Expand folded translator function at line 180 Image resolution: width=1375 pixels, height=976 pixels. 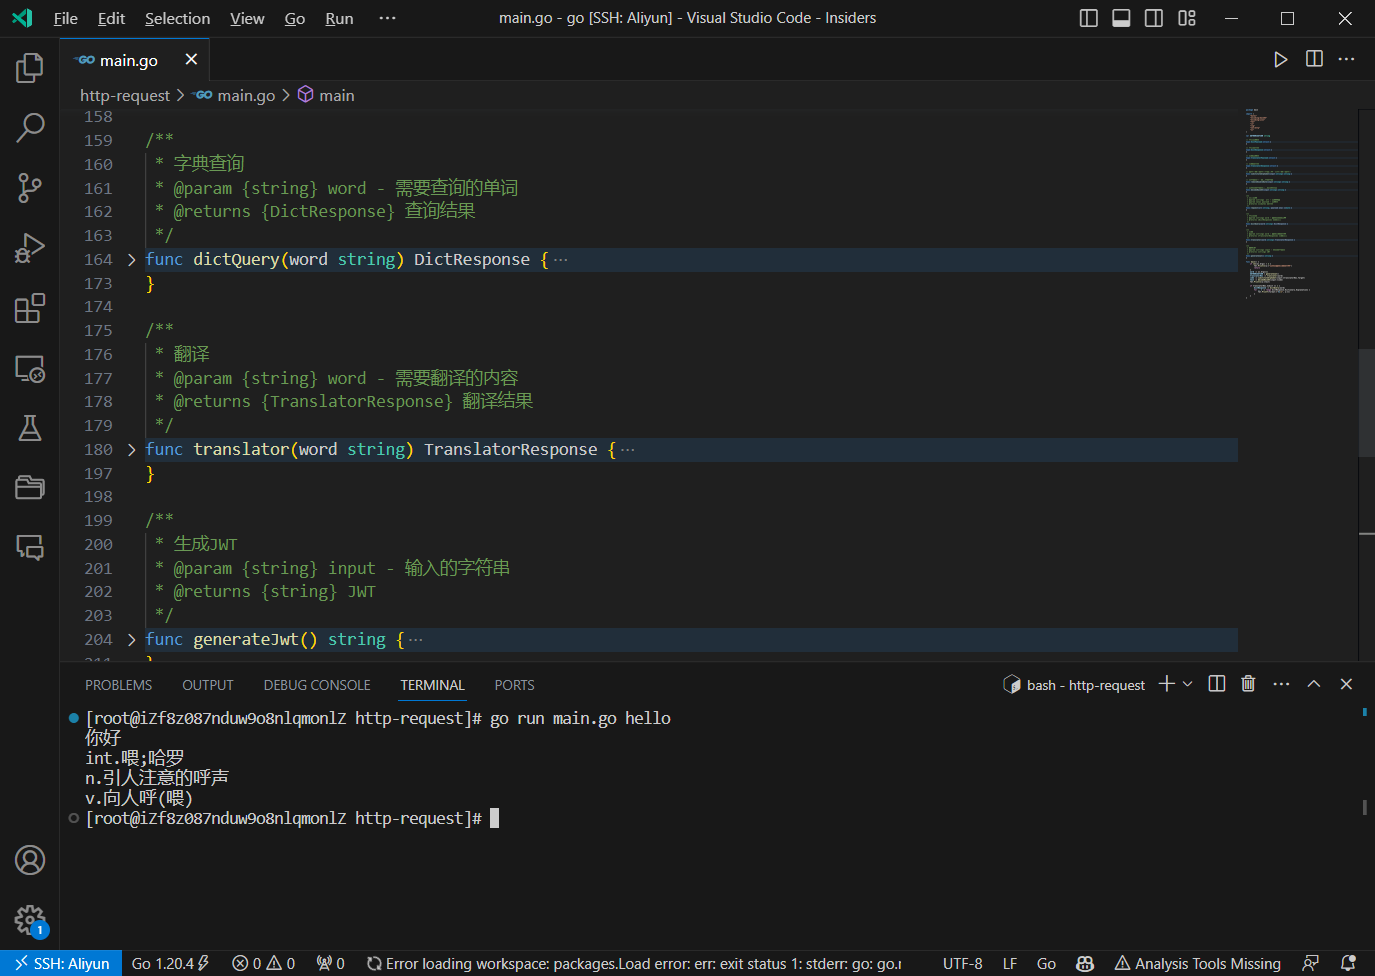[132, 449]
